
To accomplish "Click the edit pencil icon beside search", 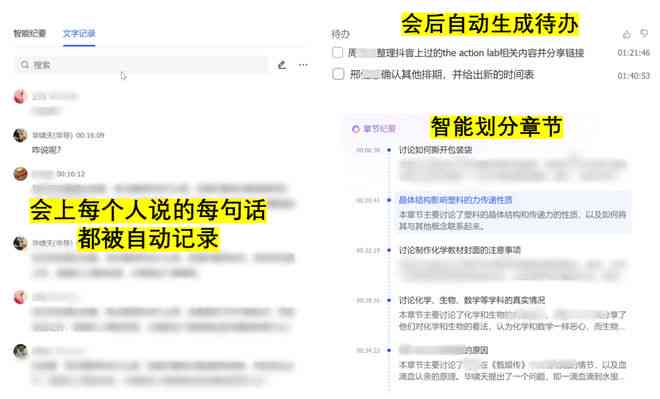I will point(282,65).
